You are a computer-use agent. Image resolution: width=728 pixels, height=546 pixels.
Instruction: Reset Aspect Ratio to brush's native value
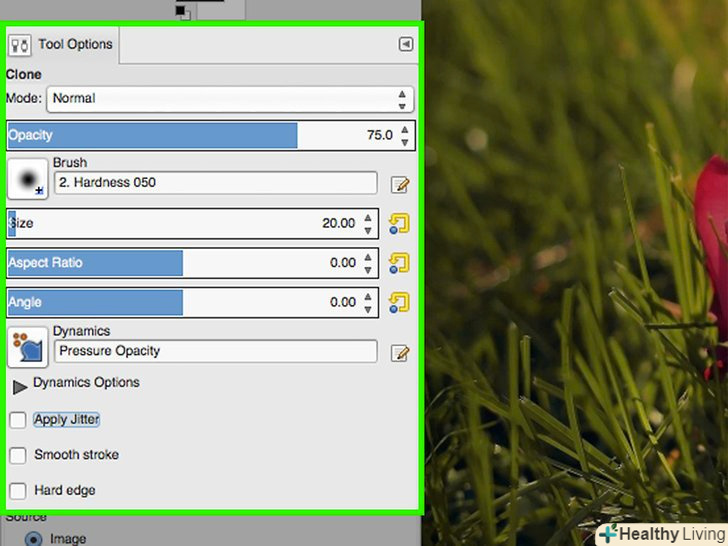click(x=399, y=263)
